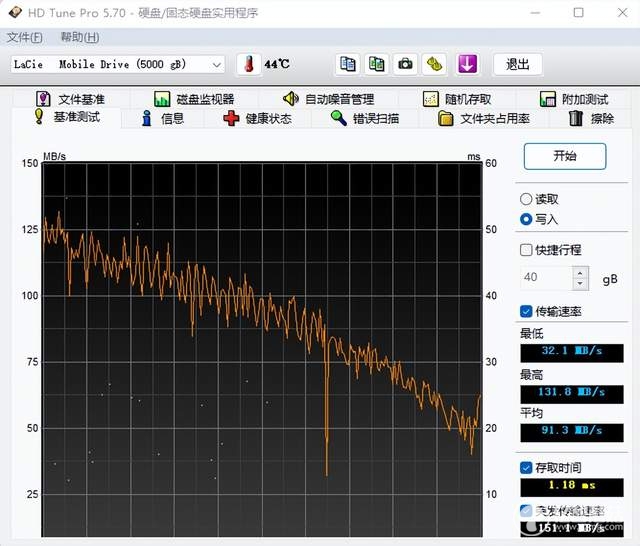Switch to the 附加测试 tab
This screenshot has width=640, height=546.
[x=574, y=99]
